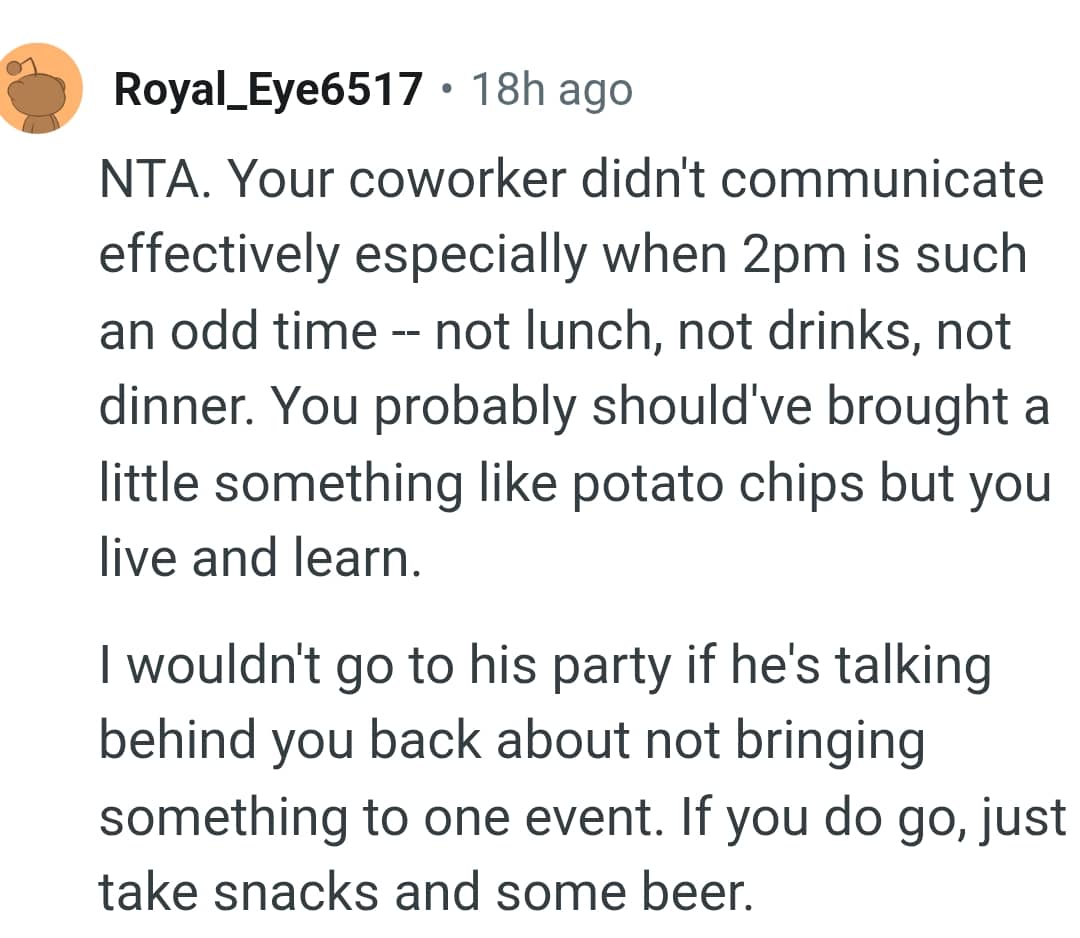Click the Reddit snoo avatar icon
The height and width of the screenshot is (938, 1080).
(40, 89)
